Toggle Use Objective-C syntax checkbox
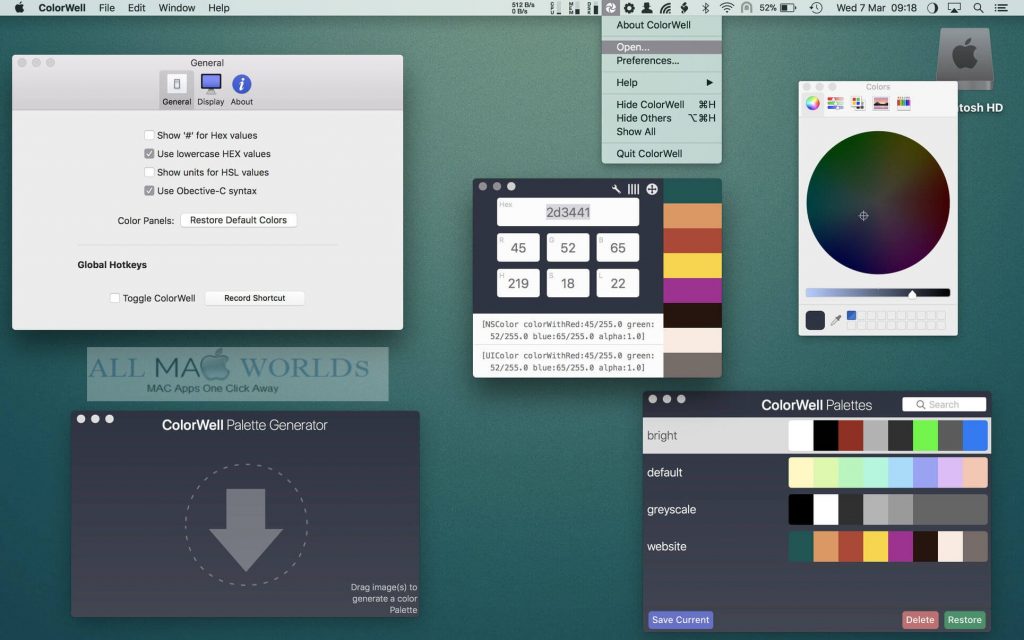 pos(149,191)
